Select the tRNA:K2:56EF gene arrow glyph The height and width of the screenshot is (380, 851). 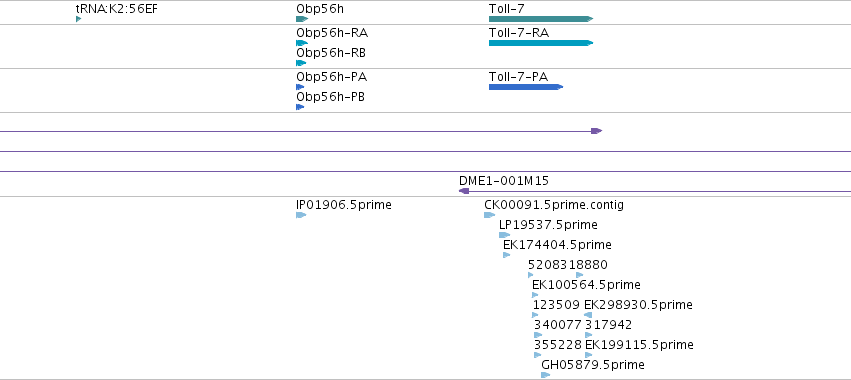click(79, 19)
